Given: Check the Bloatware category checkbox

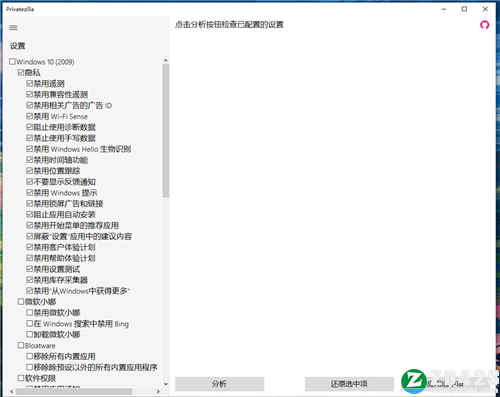Looking at the screenshot, I should click(x=21, y=345).
